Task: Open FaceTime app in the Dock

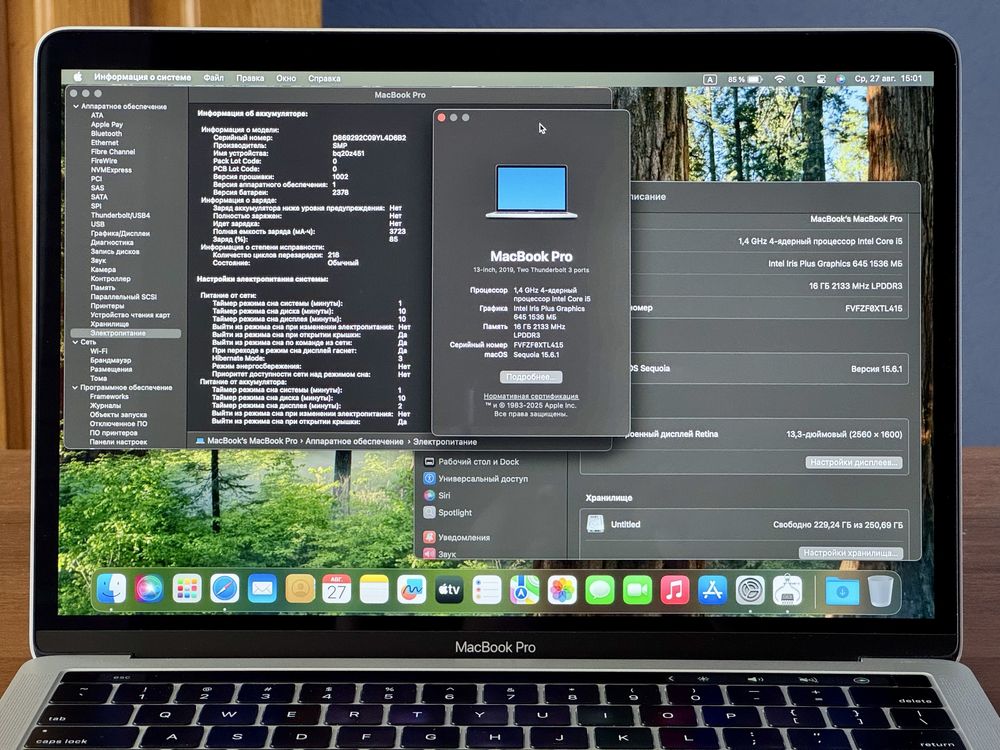Action: coord(637,589)
